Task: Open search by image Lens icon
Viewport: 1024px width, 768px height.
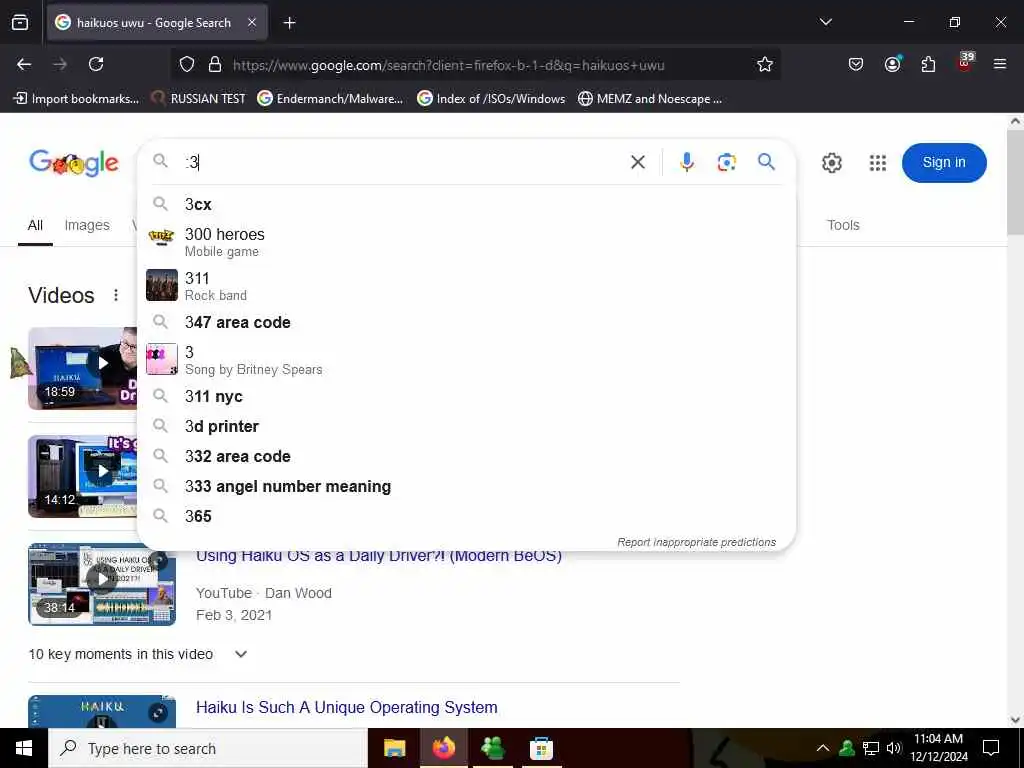Action: [726, 162]
